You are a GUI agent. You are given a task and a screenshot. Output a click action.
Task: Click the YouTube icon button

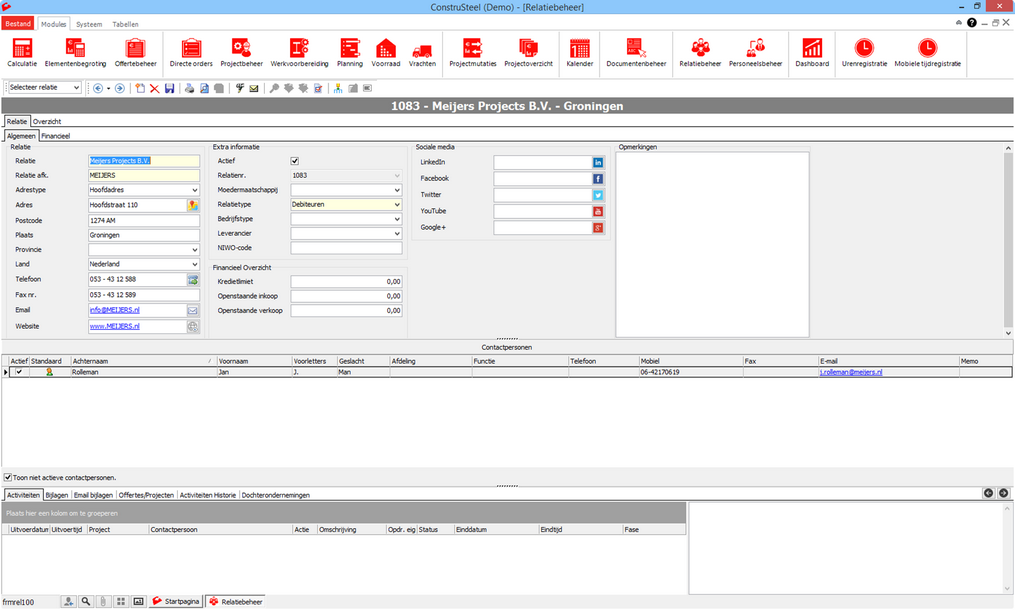(x=598, y=211)
